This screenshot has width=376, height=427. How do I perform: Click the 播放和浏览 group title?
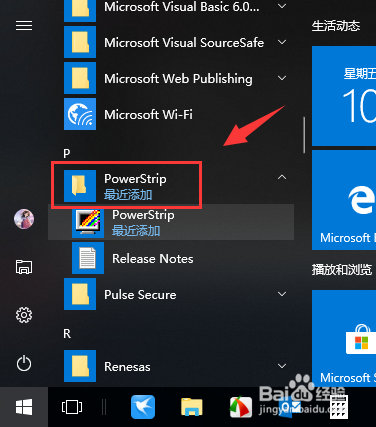[342, 270]
